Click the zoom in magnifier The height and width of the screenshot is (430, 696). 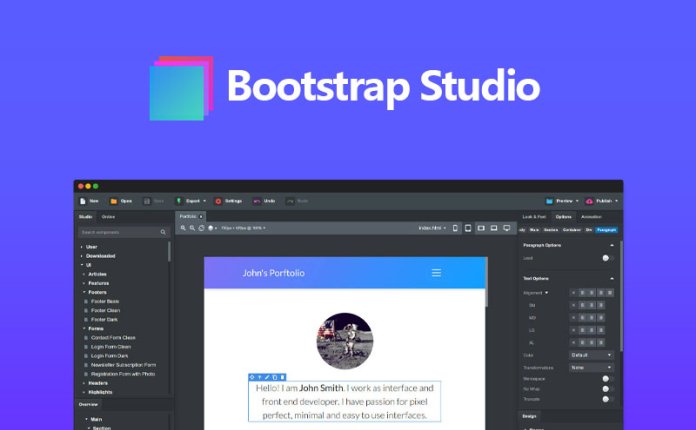(183, 228)
